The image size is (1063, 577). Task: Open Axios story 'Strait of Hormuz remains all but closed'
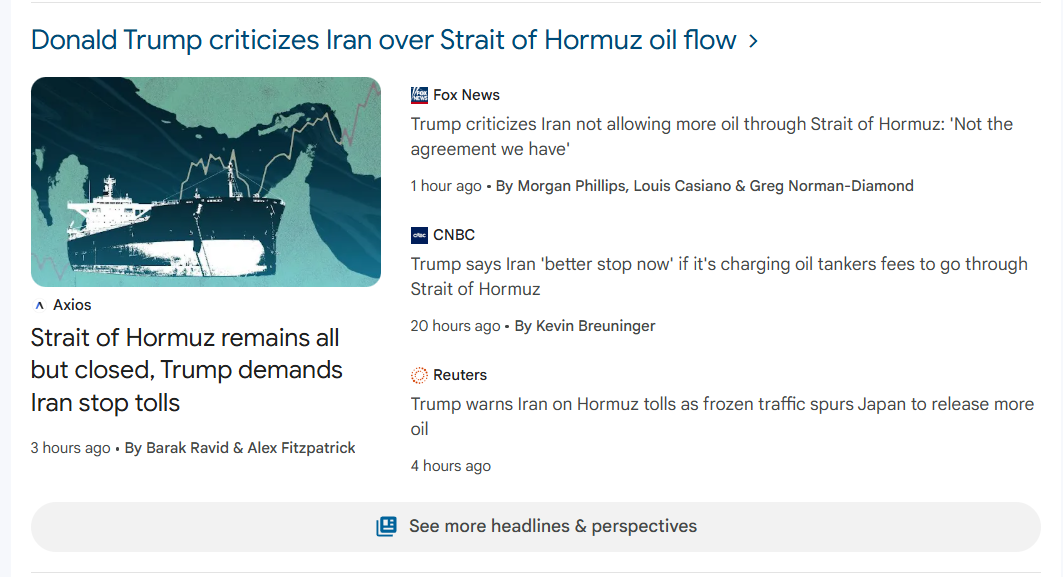186,370
